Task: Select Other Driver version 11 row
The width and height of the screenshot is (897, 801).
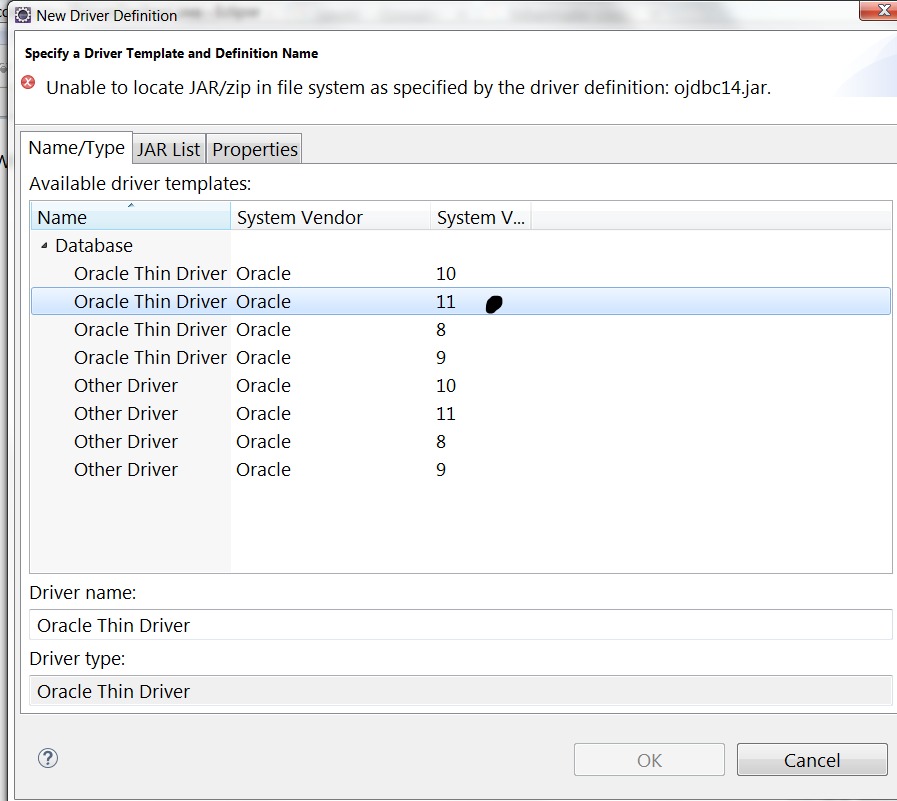Action: coord(461,414)
